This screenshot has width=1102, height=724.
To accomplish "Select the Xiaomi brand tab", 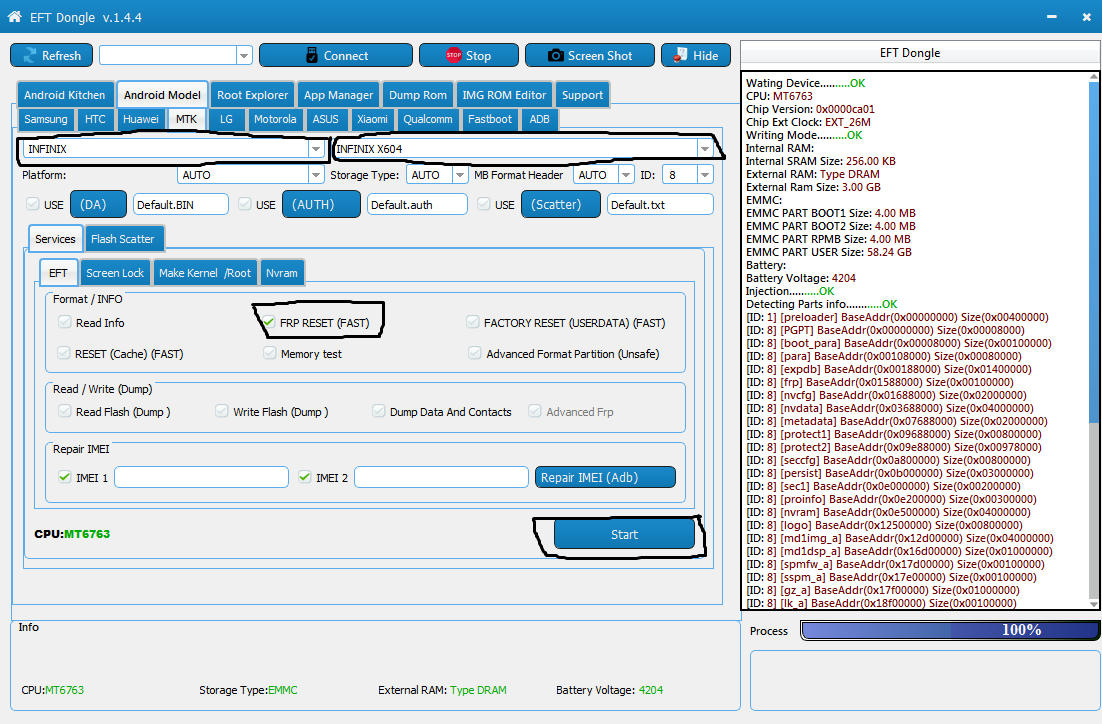I will click(x=372, y=119).
